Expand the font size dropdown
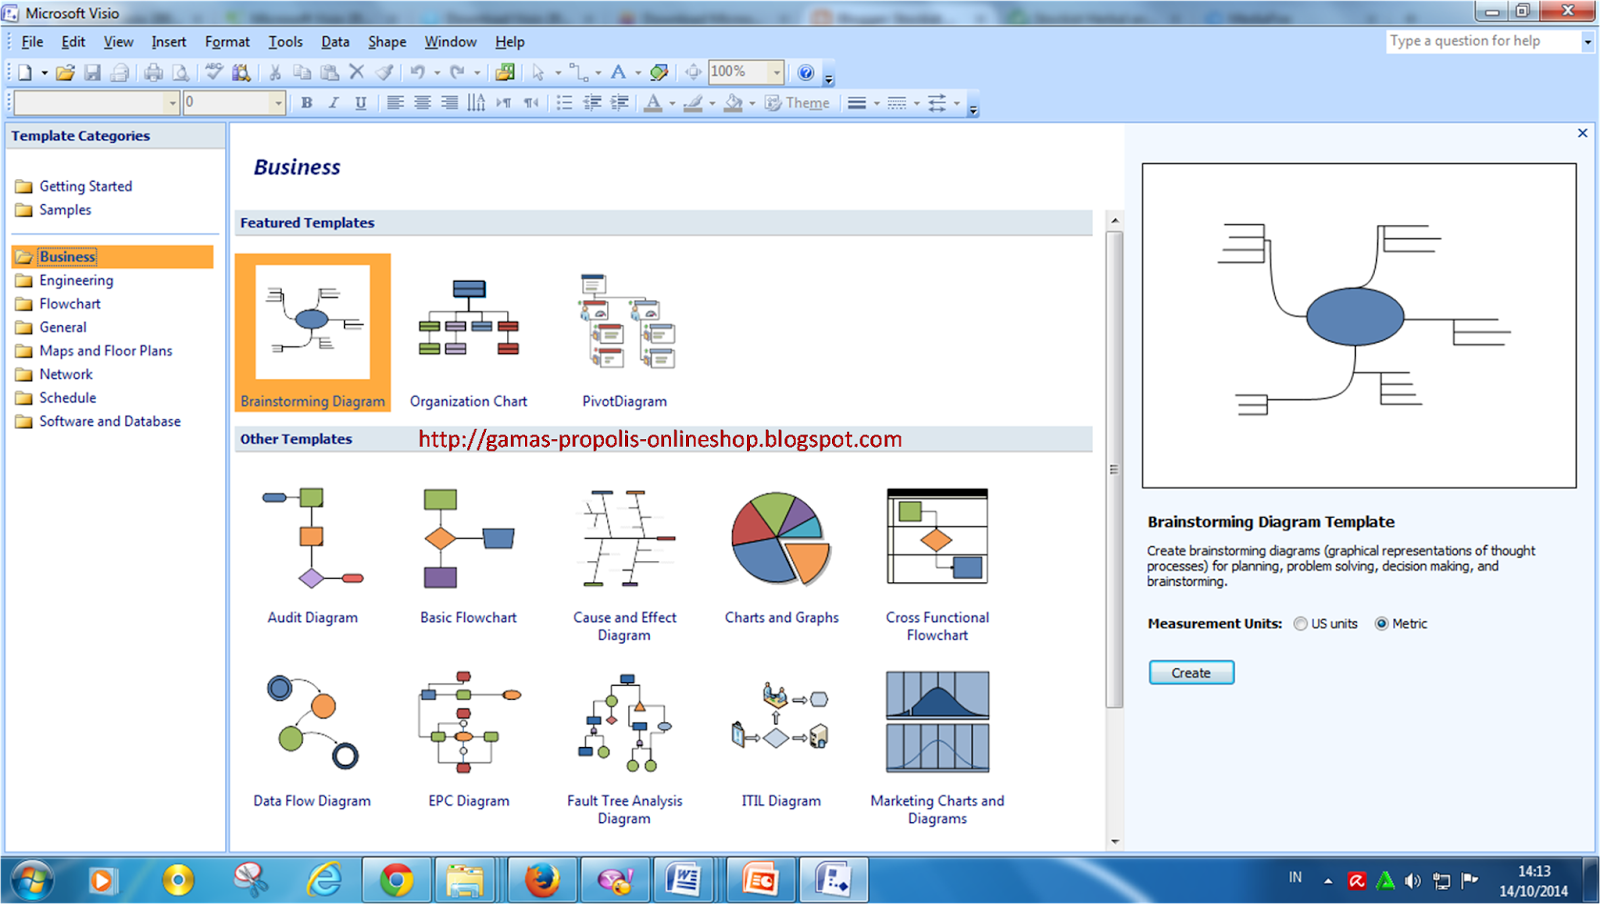The image size is (1600, 904). pyautogui.click(x=278, y=103)
